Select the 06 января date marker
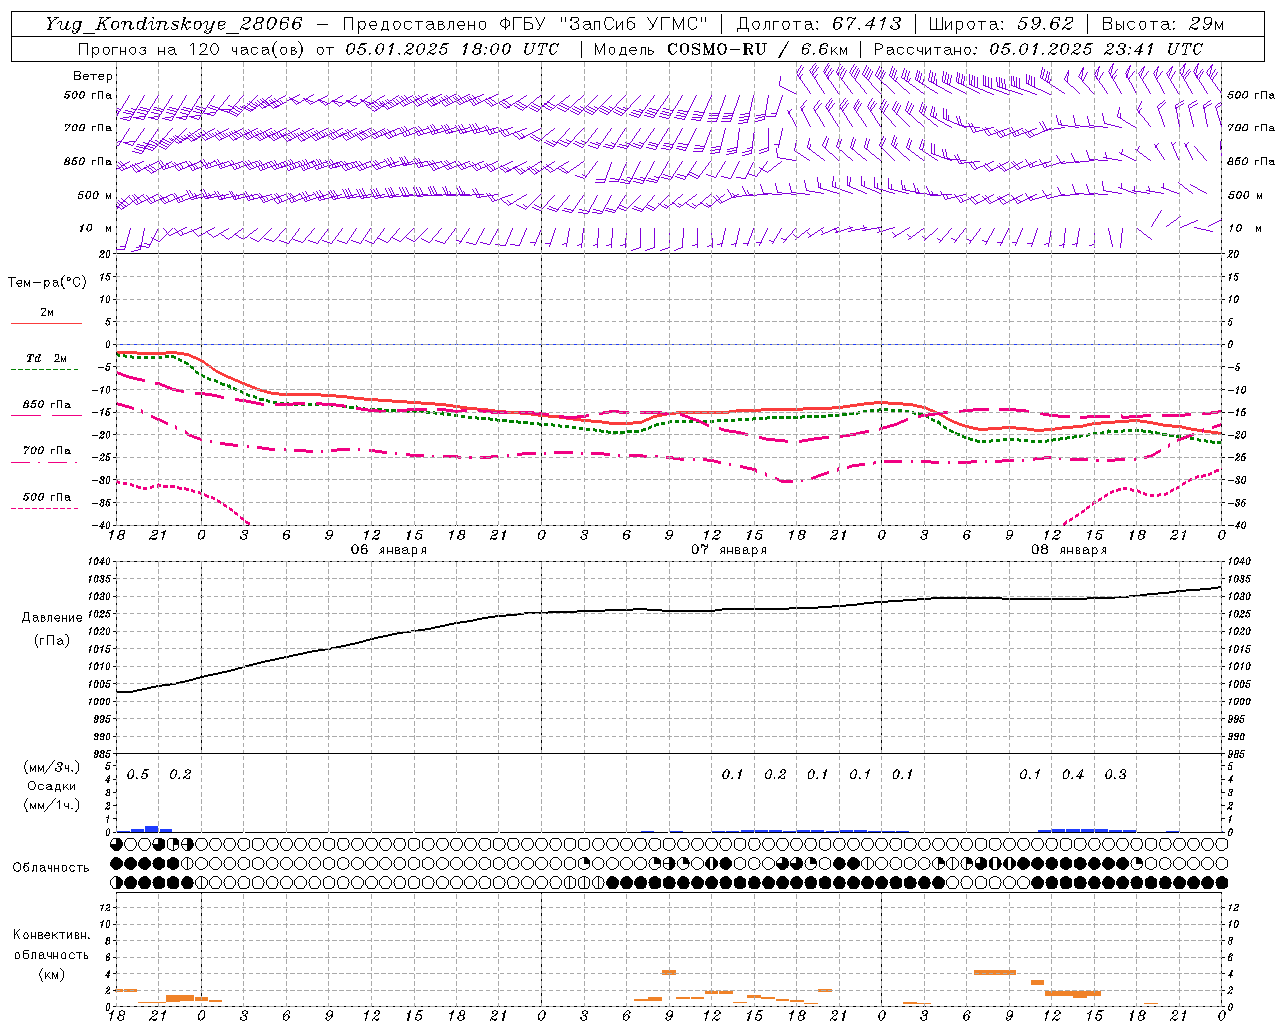Screen dimensions: 1280x1024 (x=389, y=550)
